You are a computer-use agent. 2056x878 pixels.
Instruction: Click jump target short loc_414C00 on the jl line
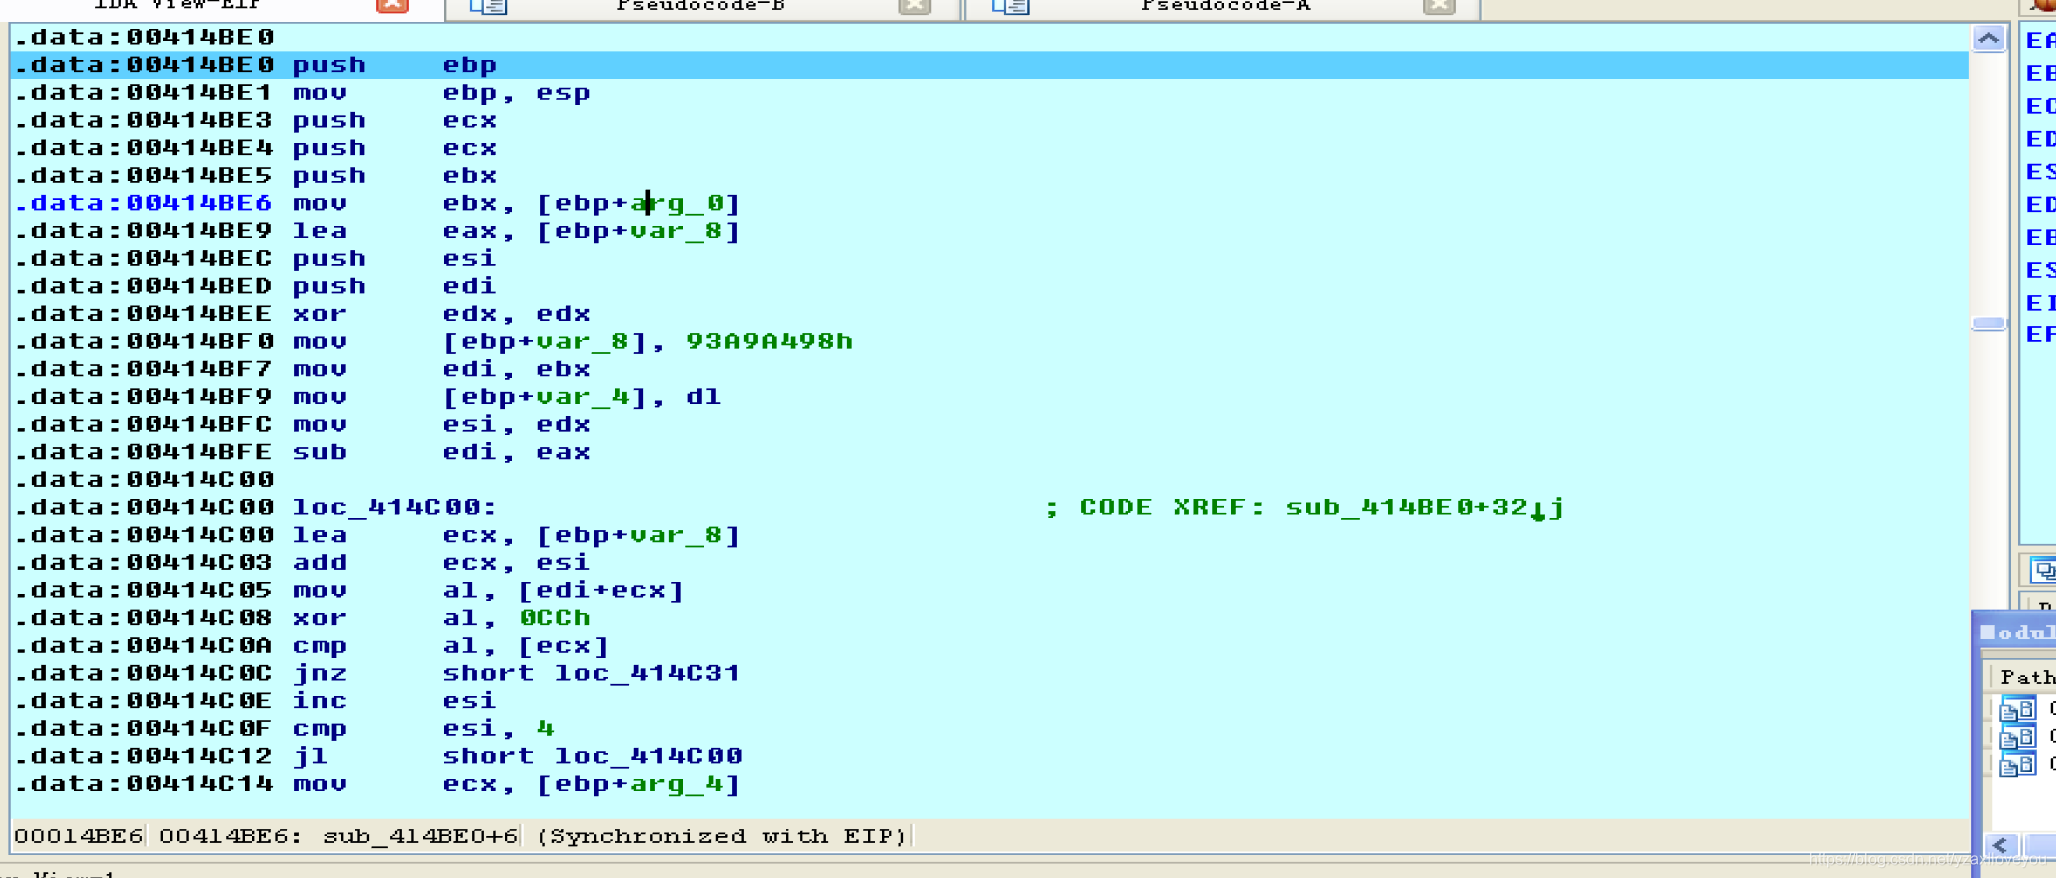[592, 756]
